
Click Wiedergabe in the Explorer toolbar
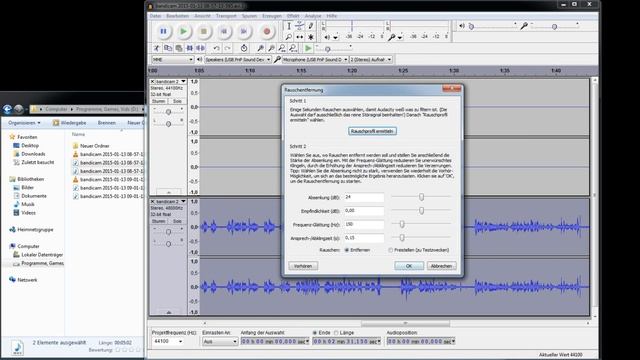point(69,123)
